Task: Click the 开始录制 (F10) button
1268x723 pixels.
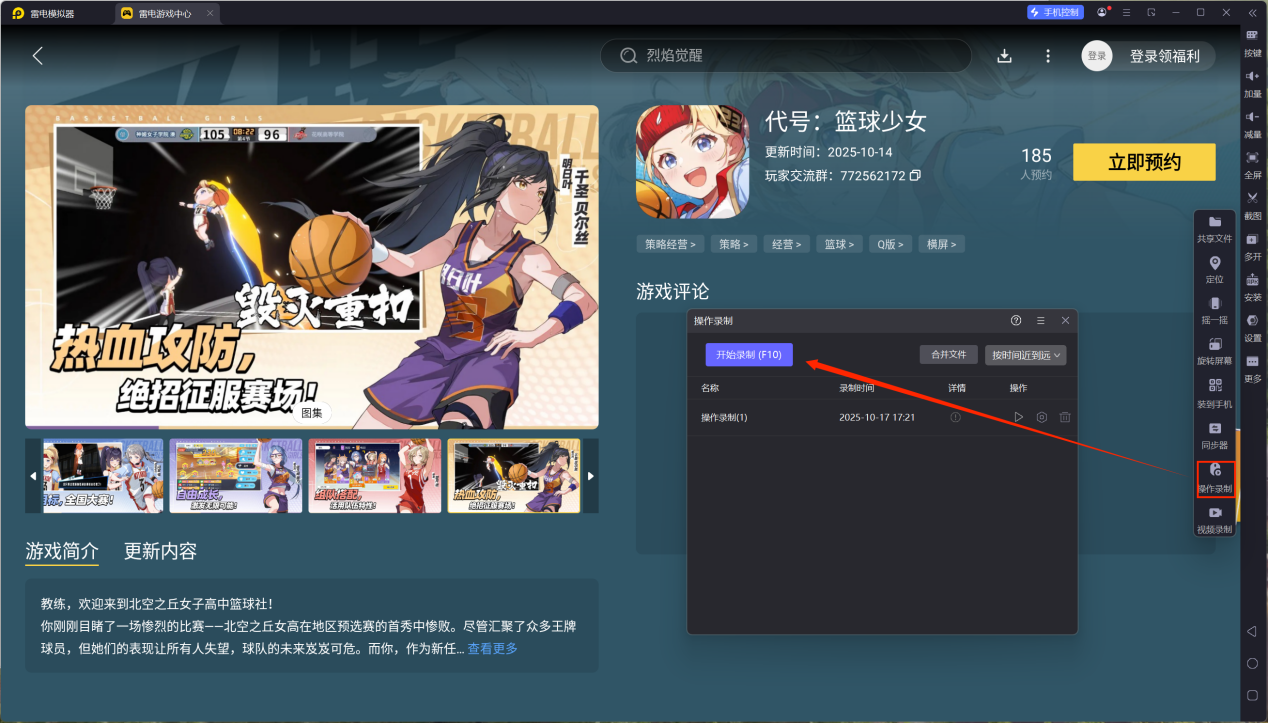Action: [x=749, y=355]
